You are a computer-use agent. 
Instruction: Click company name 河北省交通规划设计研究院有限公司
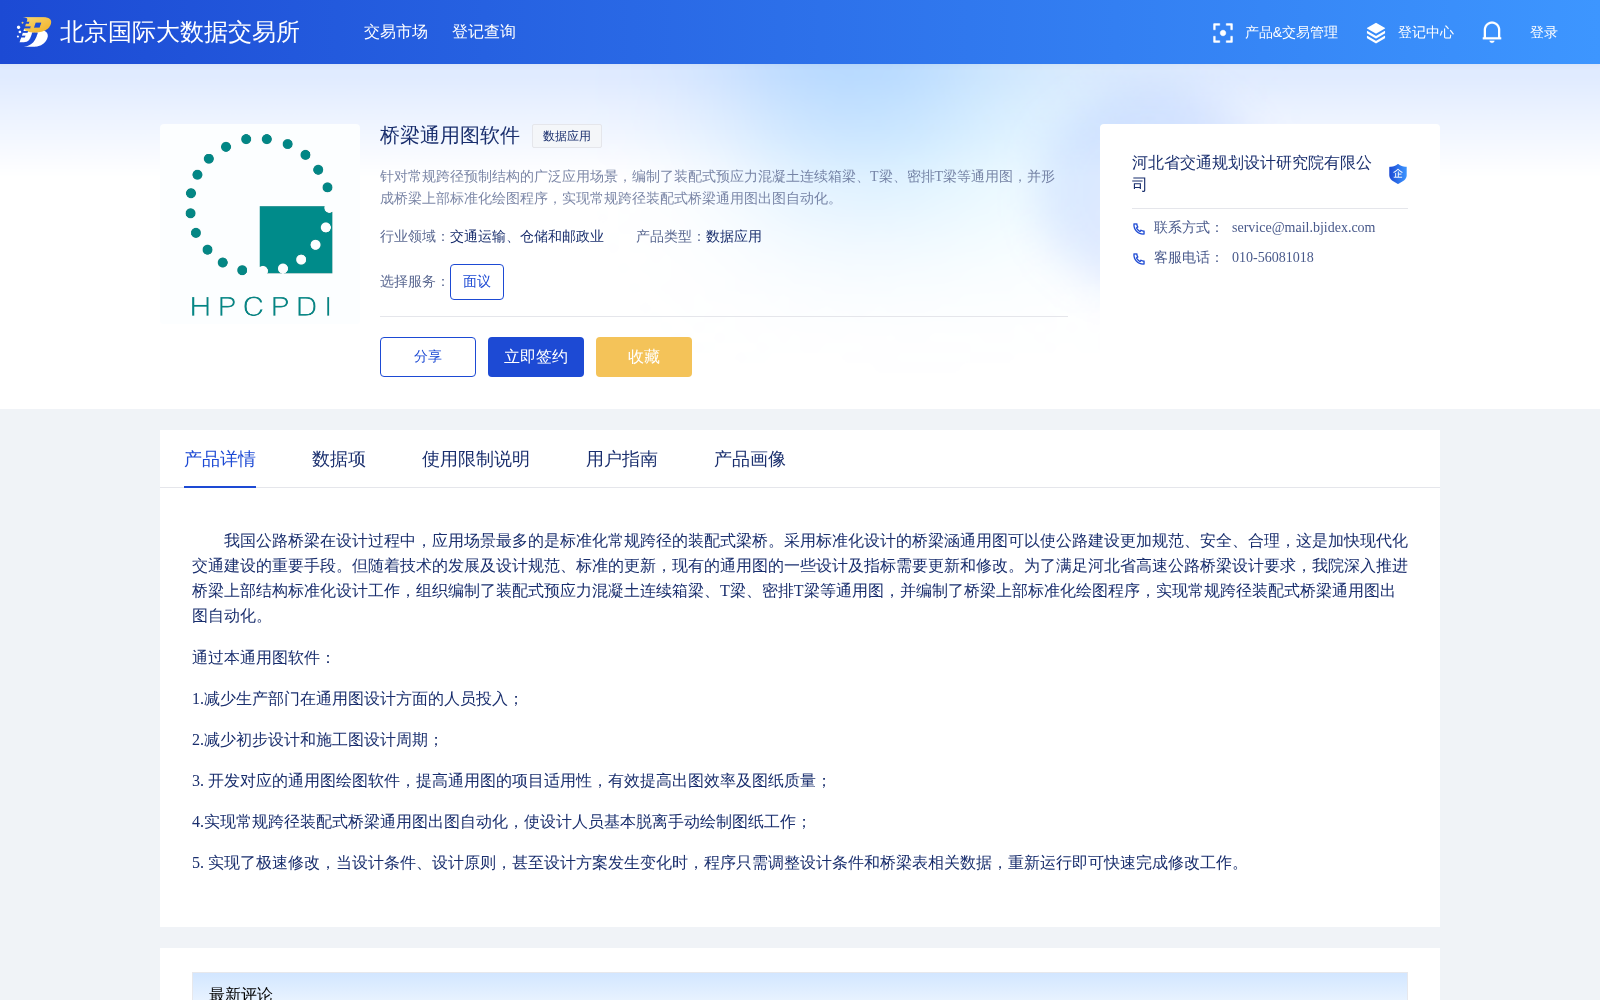tap(1252, 173)
